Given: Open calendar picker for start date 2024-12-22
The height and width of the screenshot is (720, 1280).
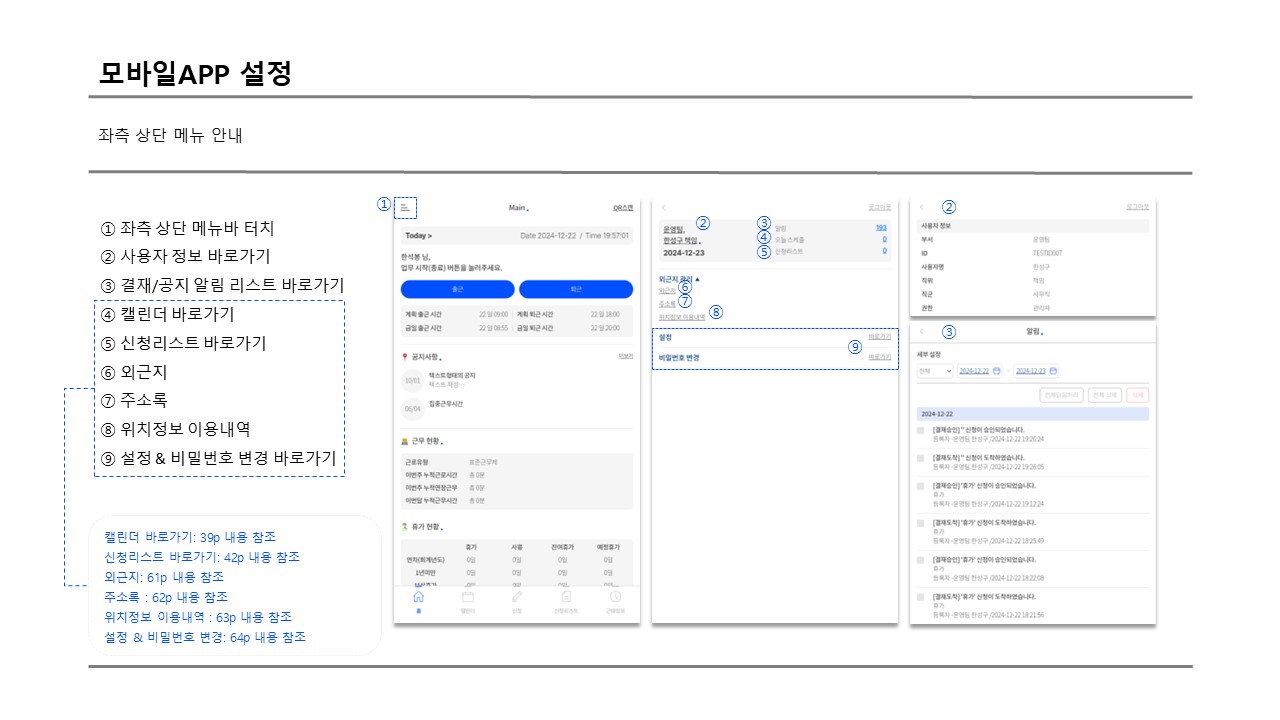Looking at the screenshot, I should pyautogui.click(x=996, y=370).
